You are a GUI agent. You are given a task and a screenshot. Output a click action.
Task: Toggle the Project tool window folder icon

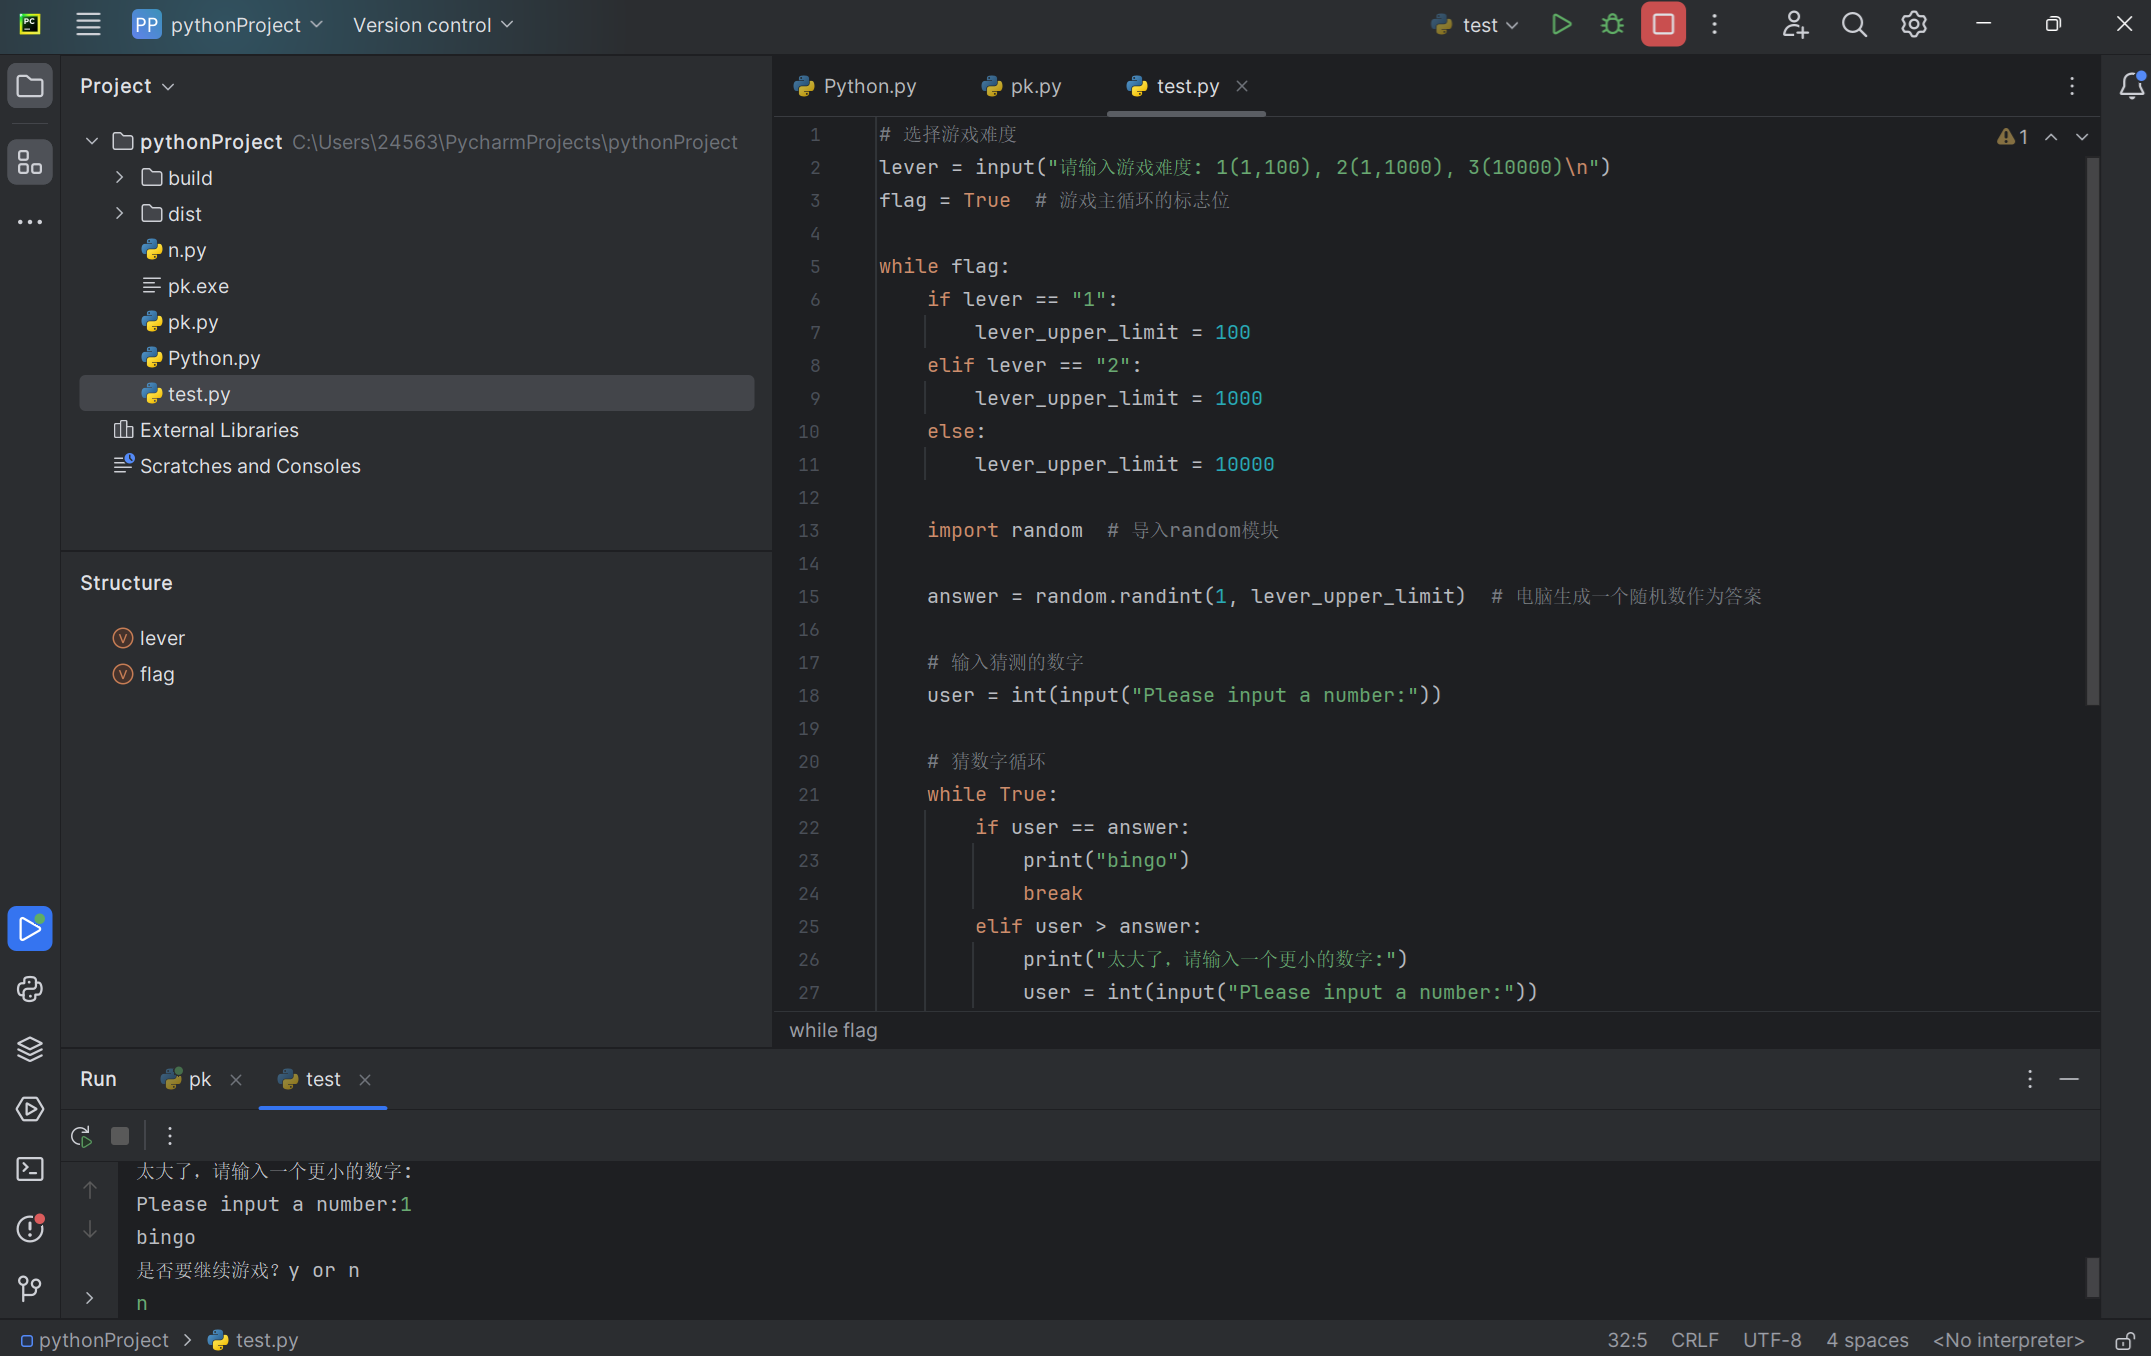click(x=30, y=86)
